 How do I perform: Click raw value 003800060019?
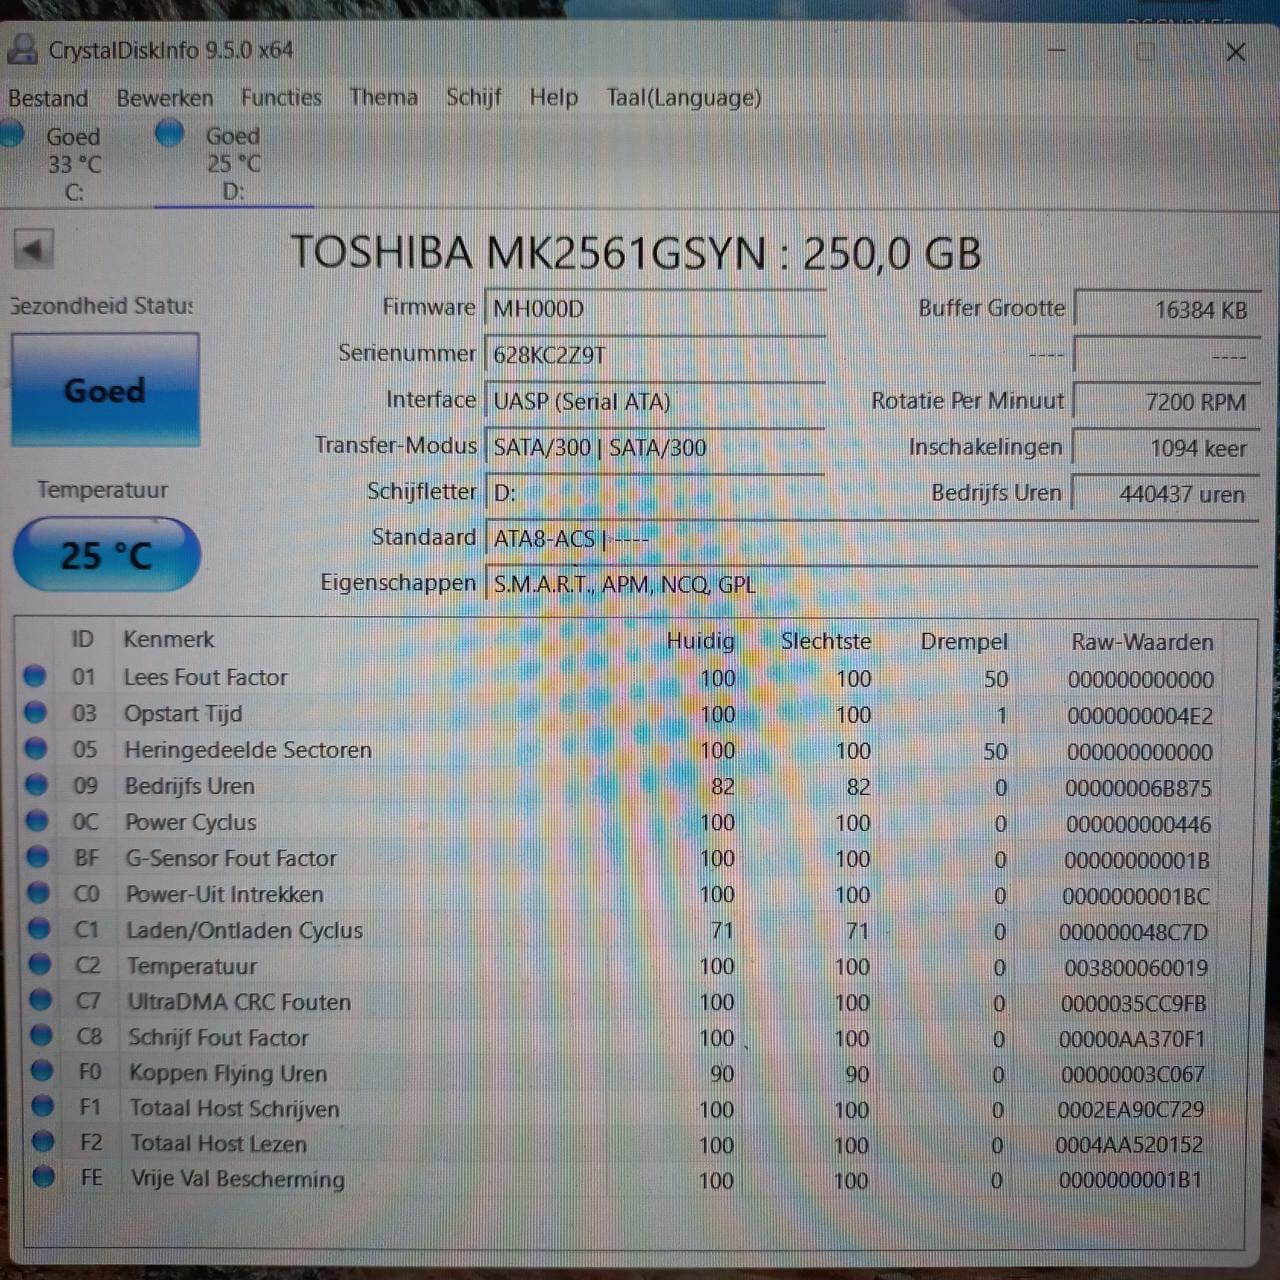point(1136,968)
